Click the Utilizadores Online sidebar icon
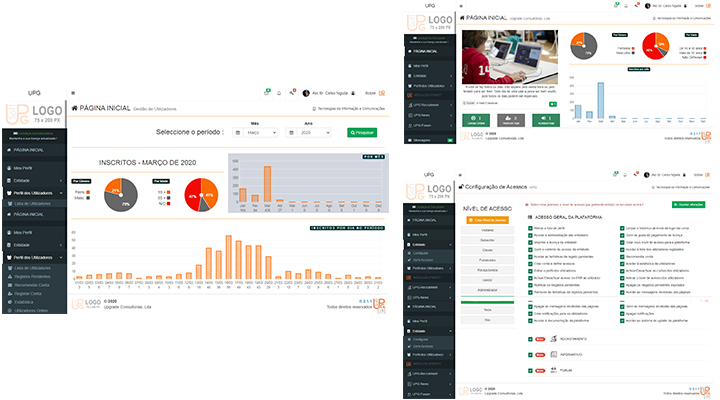720x400 pixels. coord(8,309)
